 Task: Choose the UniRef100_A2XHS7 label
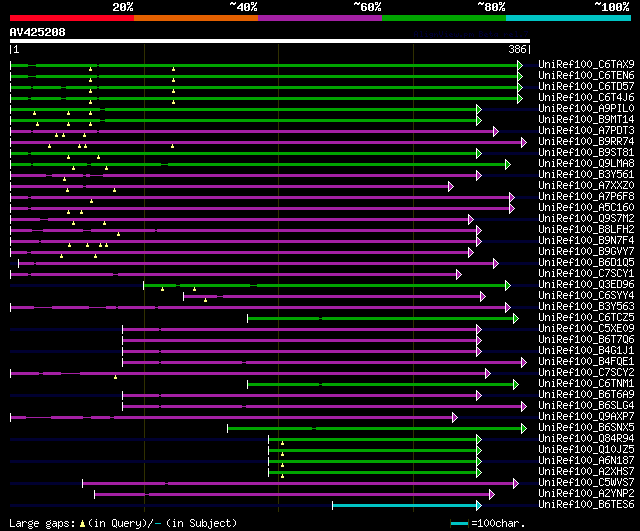tap(586, 472)
